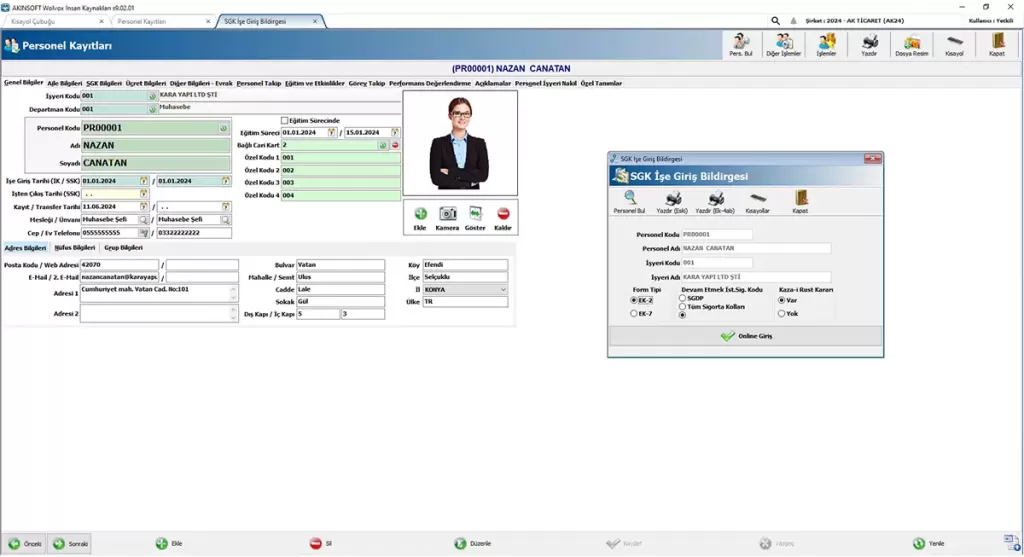Click the Kaldır photo icon

(x=503, y=218)
